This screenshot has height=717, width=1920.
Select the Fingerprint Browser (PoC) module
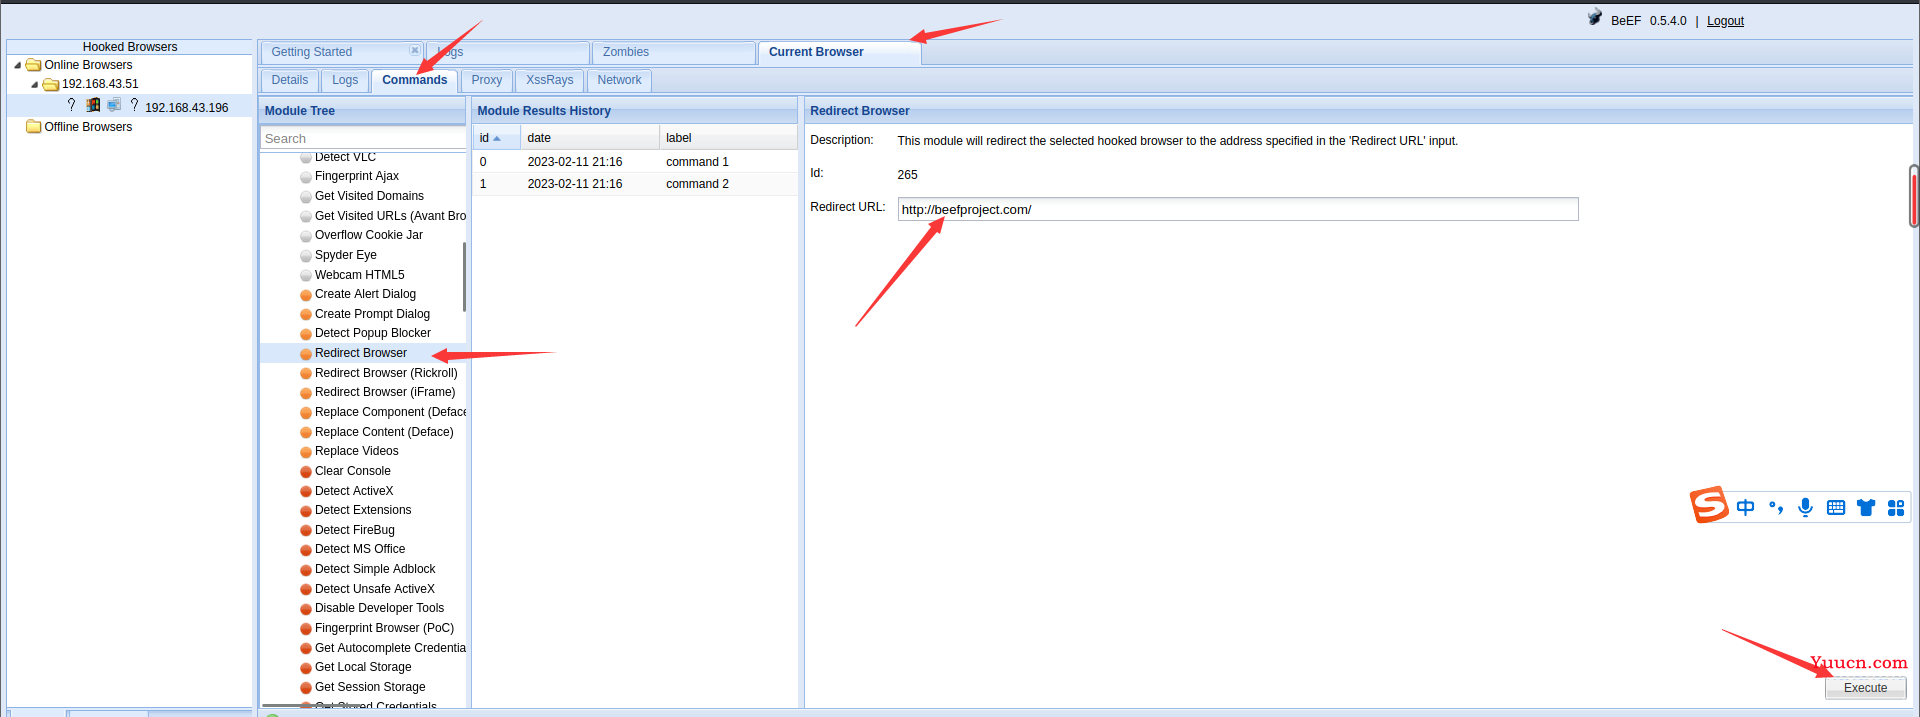pyautogui.click(x=384, y=628)
